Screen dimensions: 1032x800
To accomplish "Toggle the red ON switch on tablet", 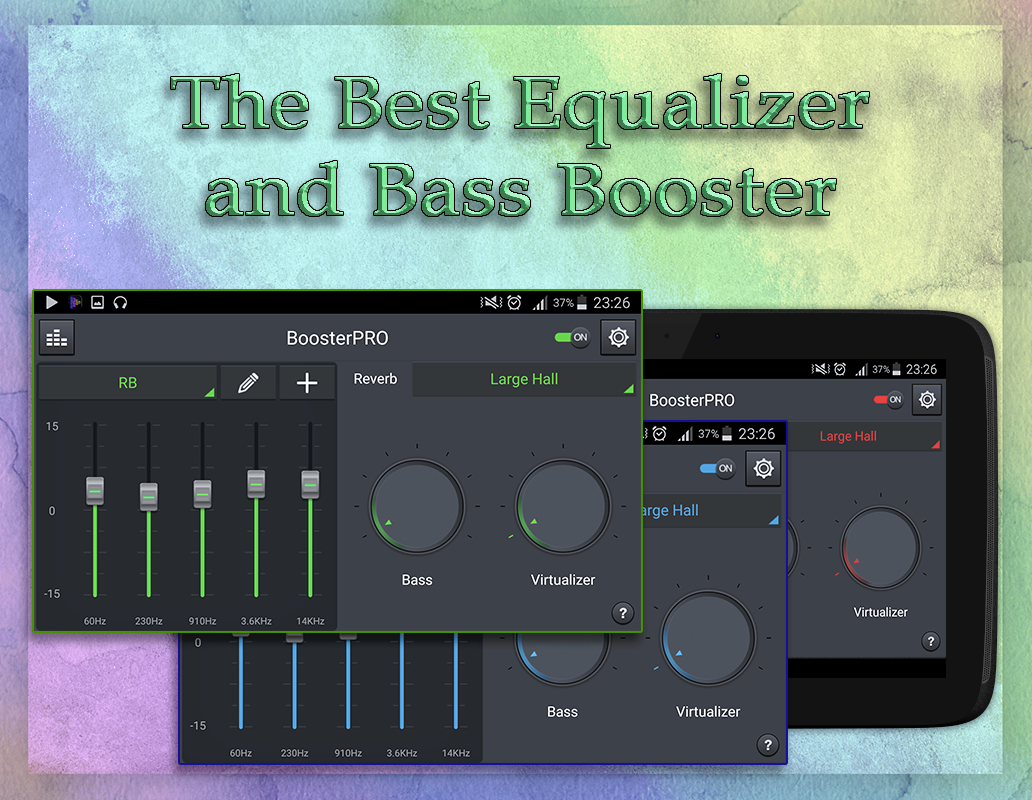I will coord(888,399).
